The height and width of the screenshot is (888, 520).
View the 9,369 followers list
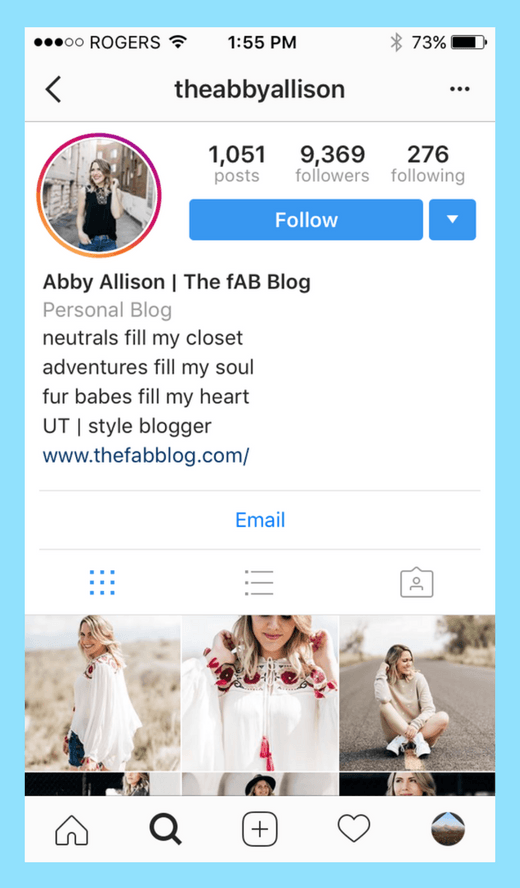332,163
